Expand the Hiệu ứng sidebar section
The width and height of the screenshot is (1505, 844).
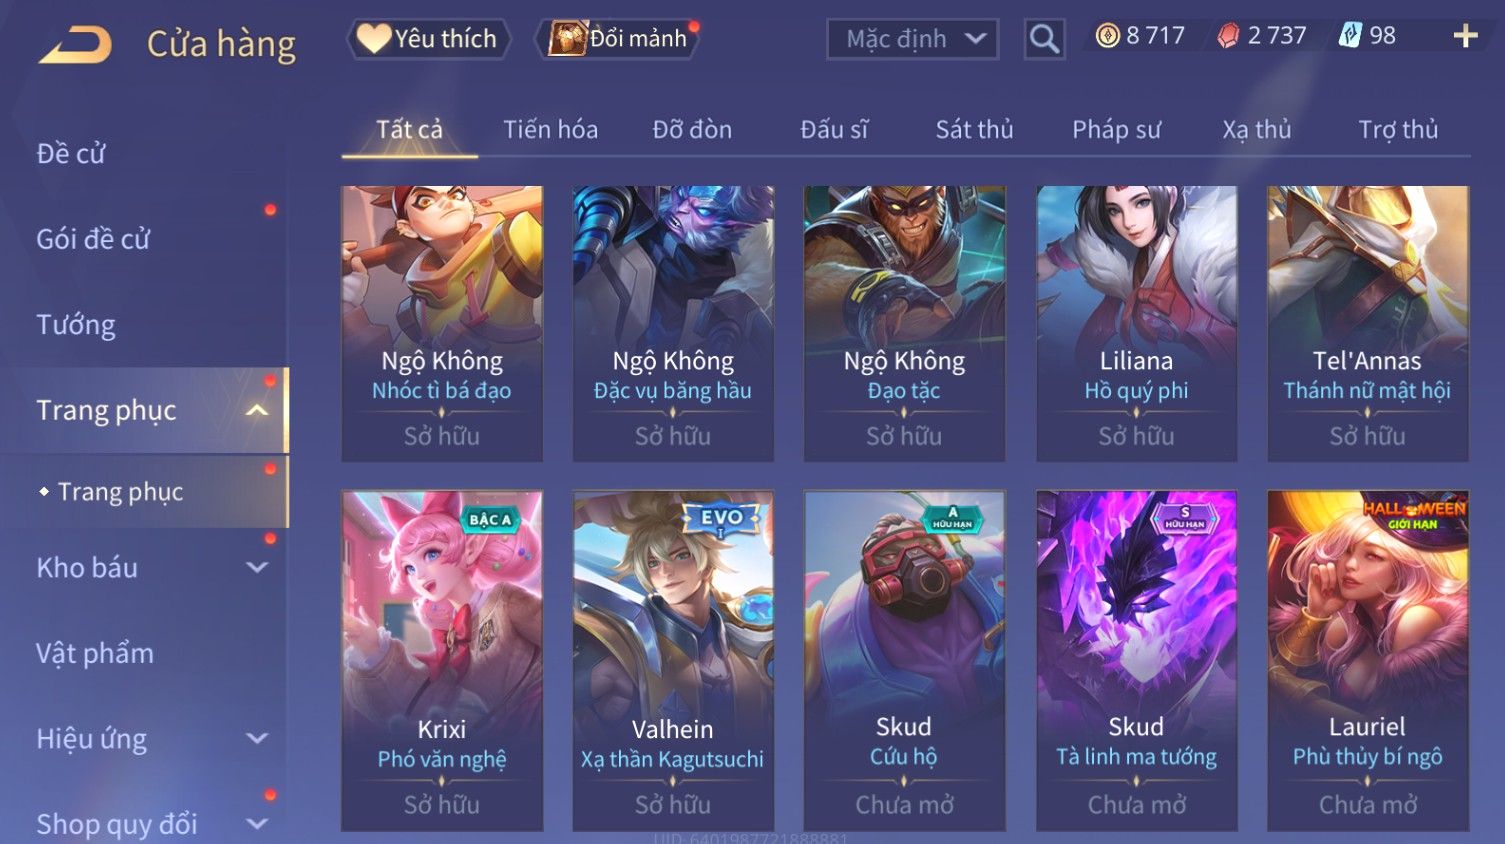(257, 738)
